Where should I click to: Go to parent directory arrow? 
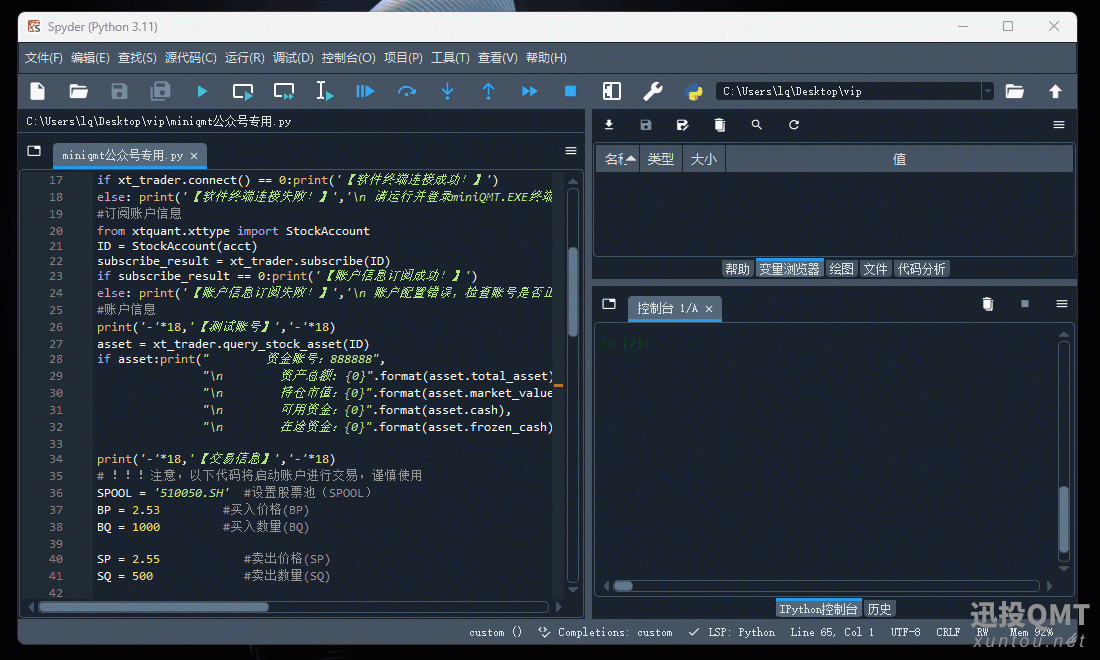point(1055,91)
